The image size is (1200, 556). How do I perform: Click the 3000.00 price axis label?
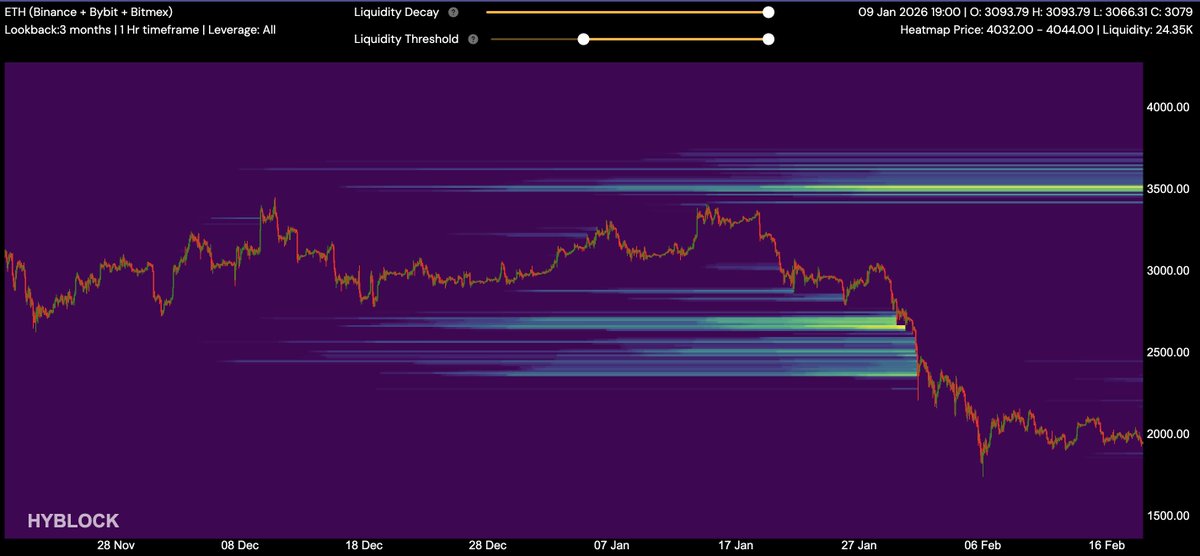coord(1168,271)
